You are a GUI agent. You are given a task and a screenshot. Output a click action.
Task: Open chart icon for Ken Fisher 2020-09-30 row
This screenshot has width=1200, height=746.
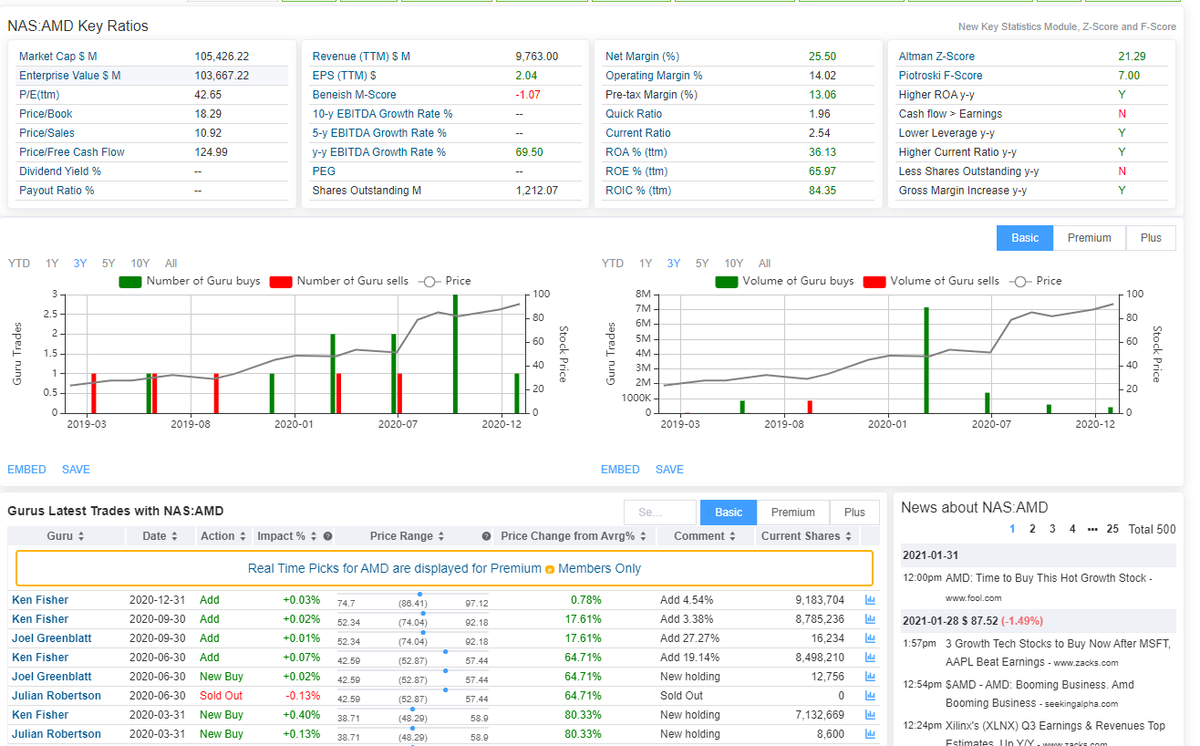click(869, 619)
